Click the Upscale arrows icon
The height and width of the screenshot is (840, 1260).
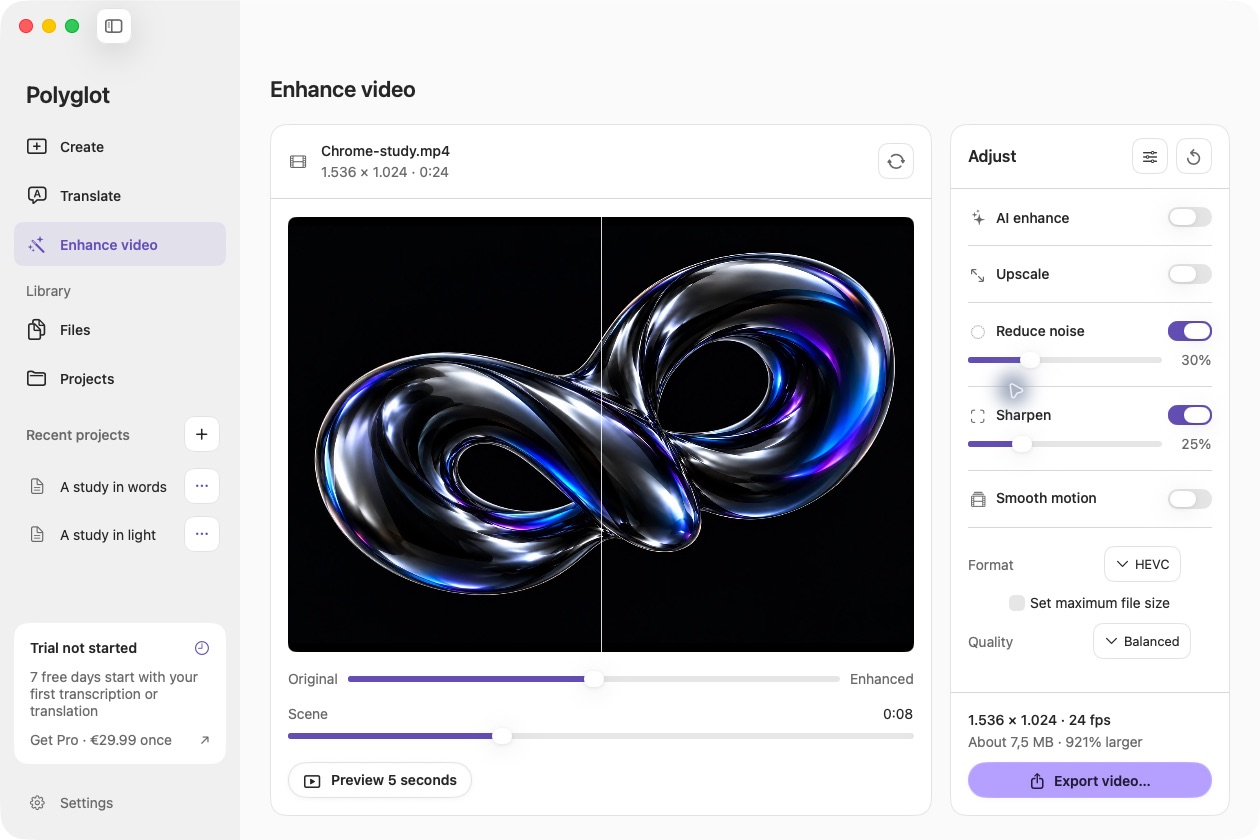(978, 274)
